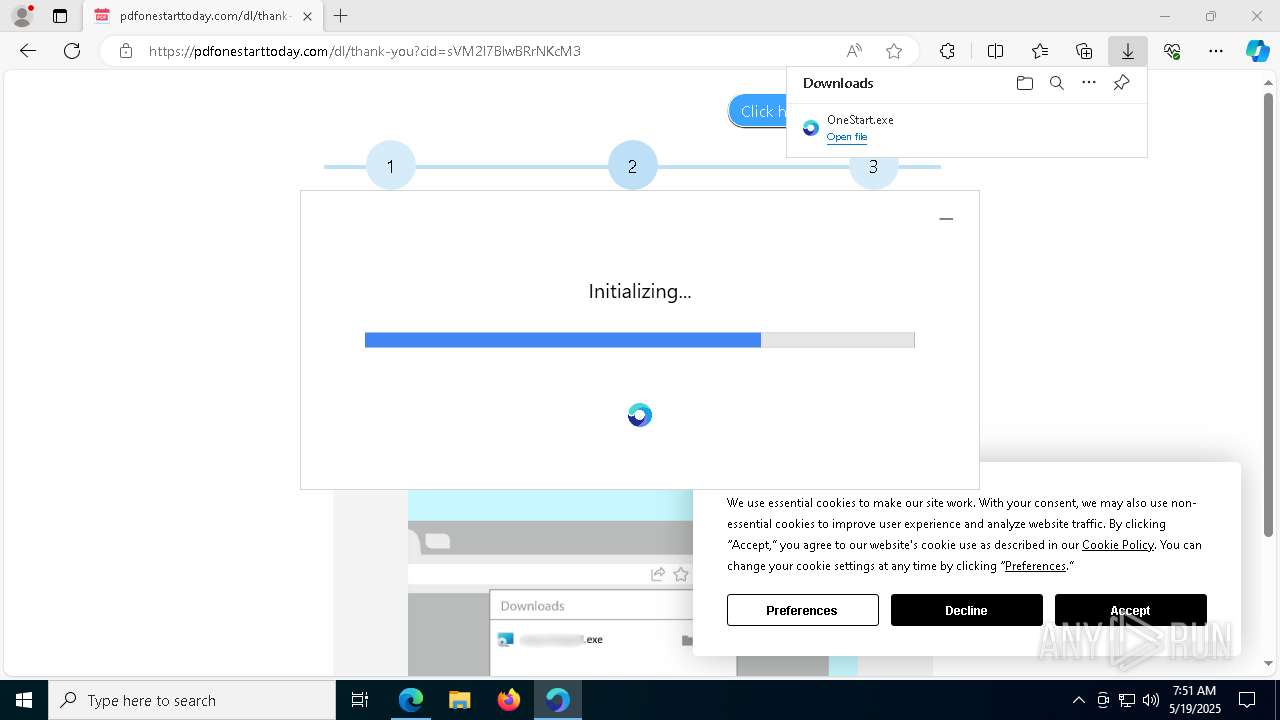Open File Explorer from taskbar
1280x720 pixels.
(460, 700)
